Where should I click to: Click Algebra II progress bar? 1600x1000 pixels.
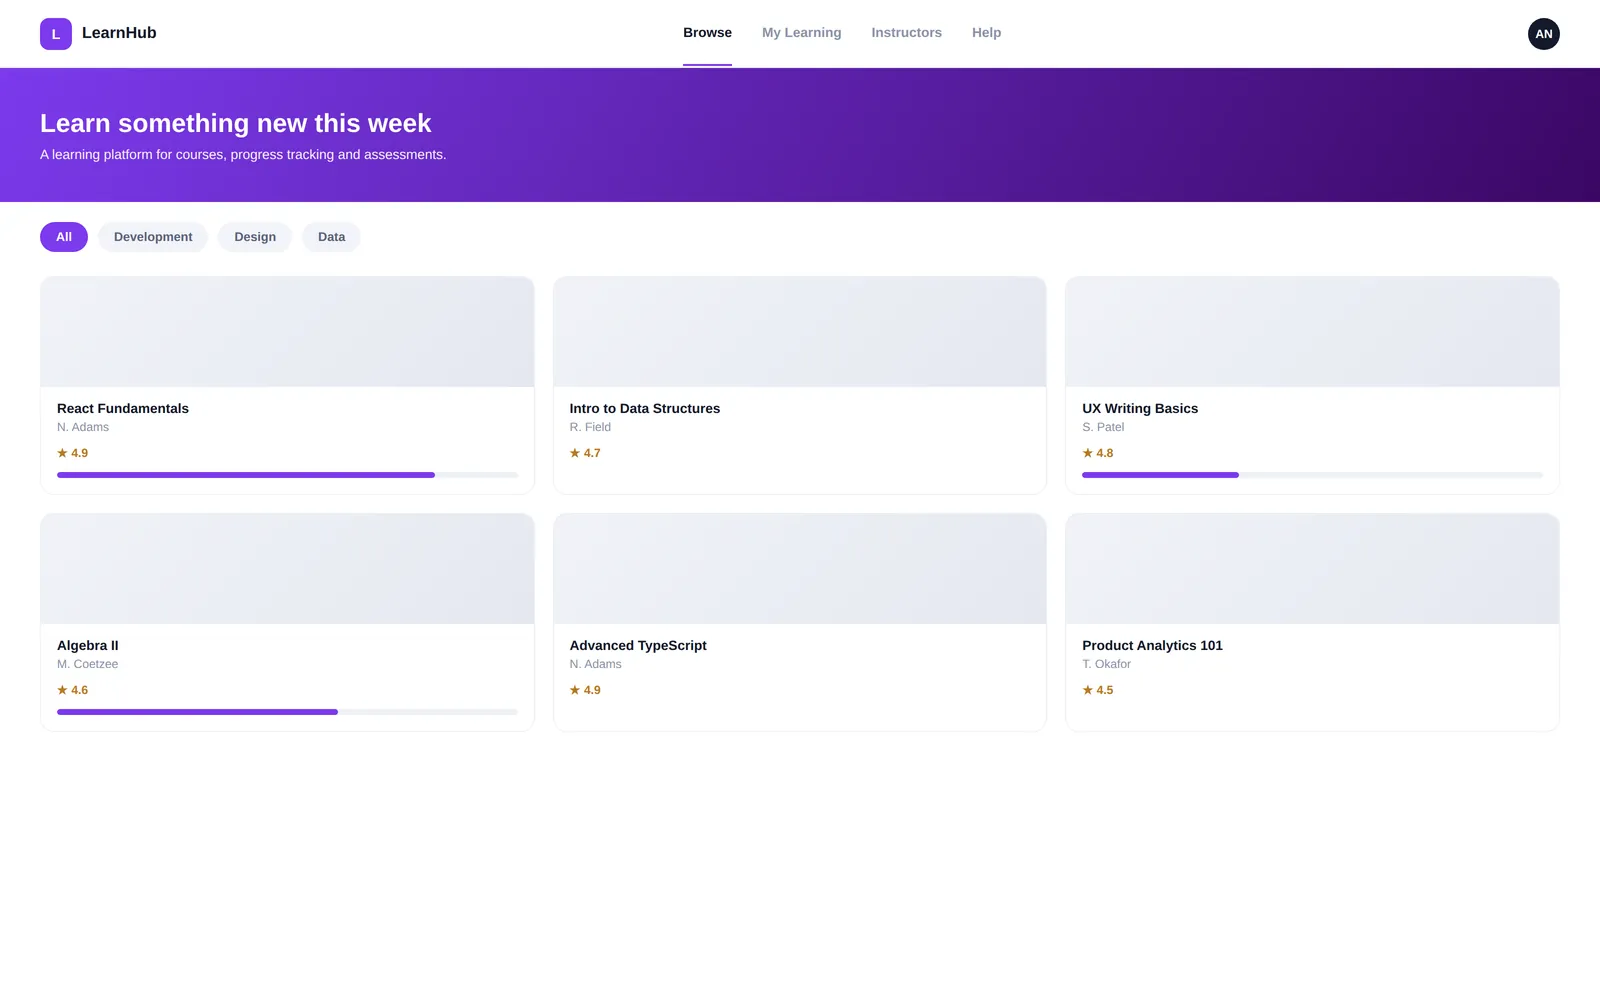tap(287, 712)
